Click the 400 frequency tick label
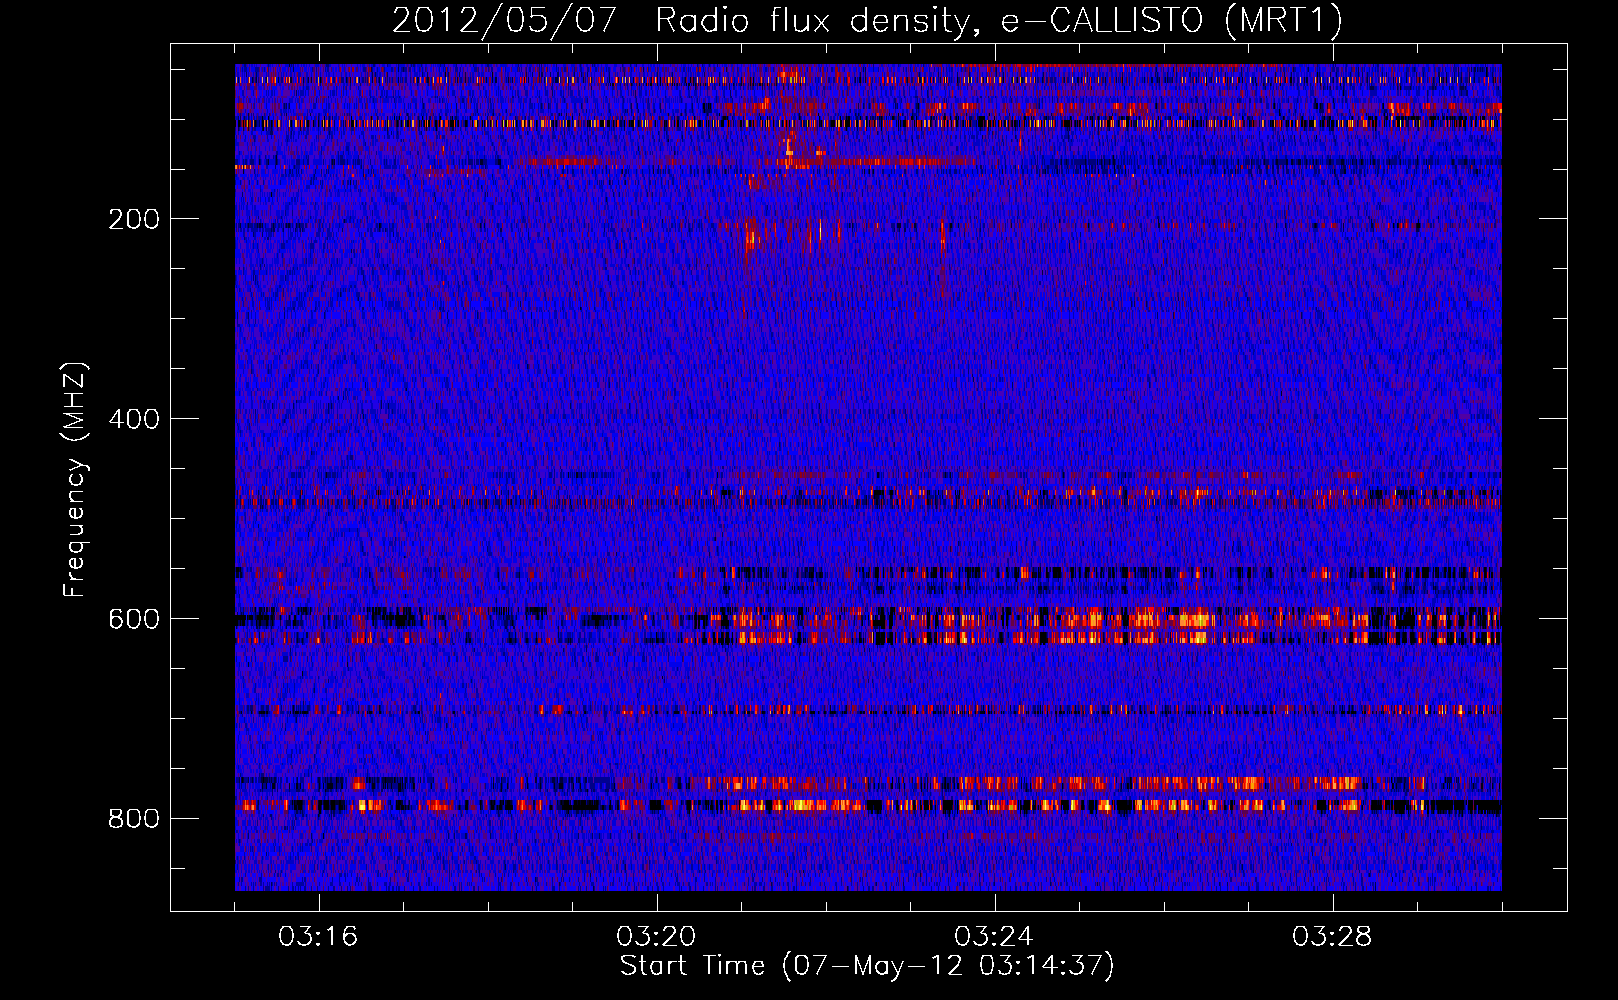1618x1000 pixels. (134, 419)
